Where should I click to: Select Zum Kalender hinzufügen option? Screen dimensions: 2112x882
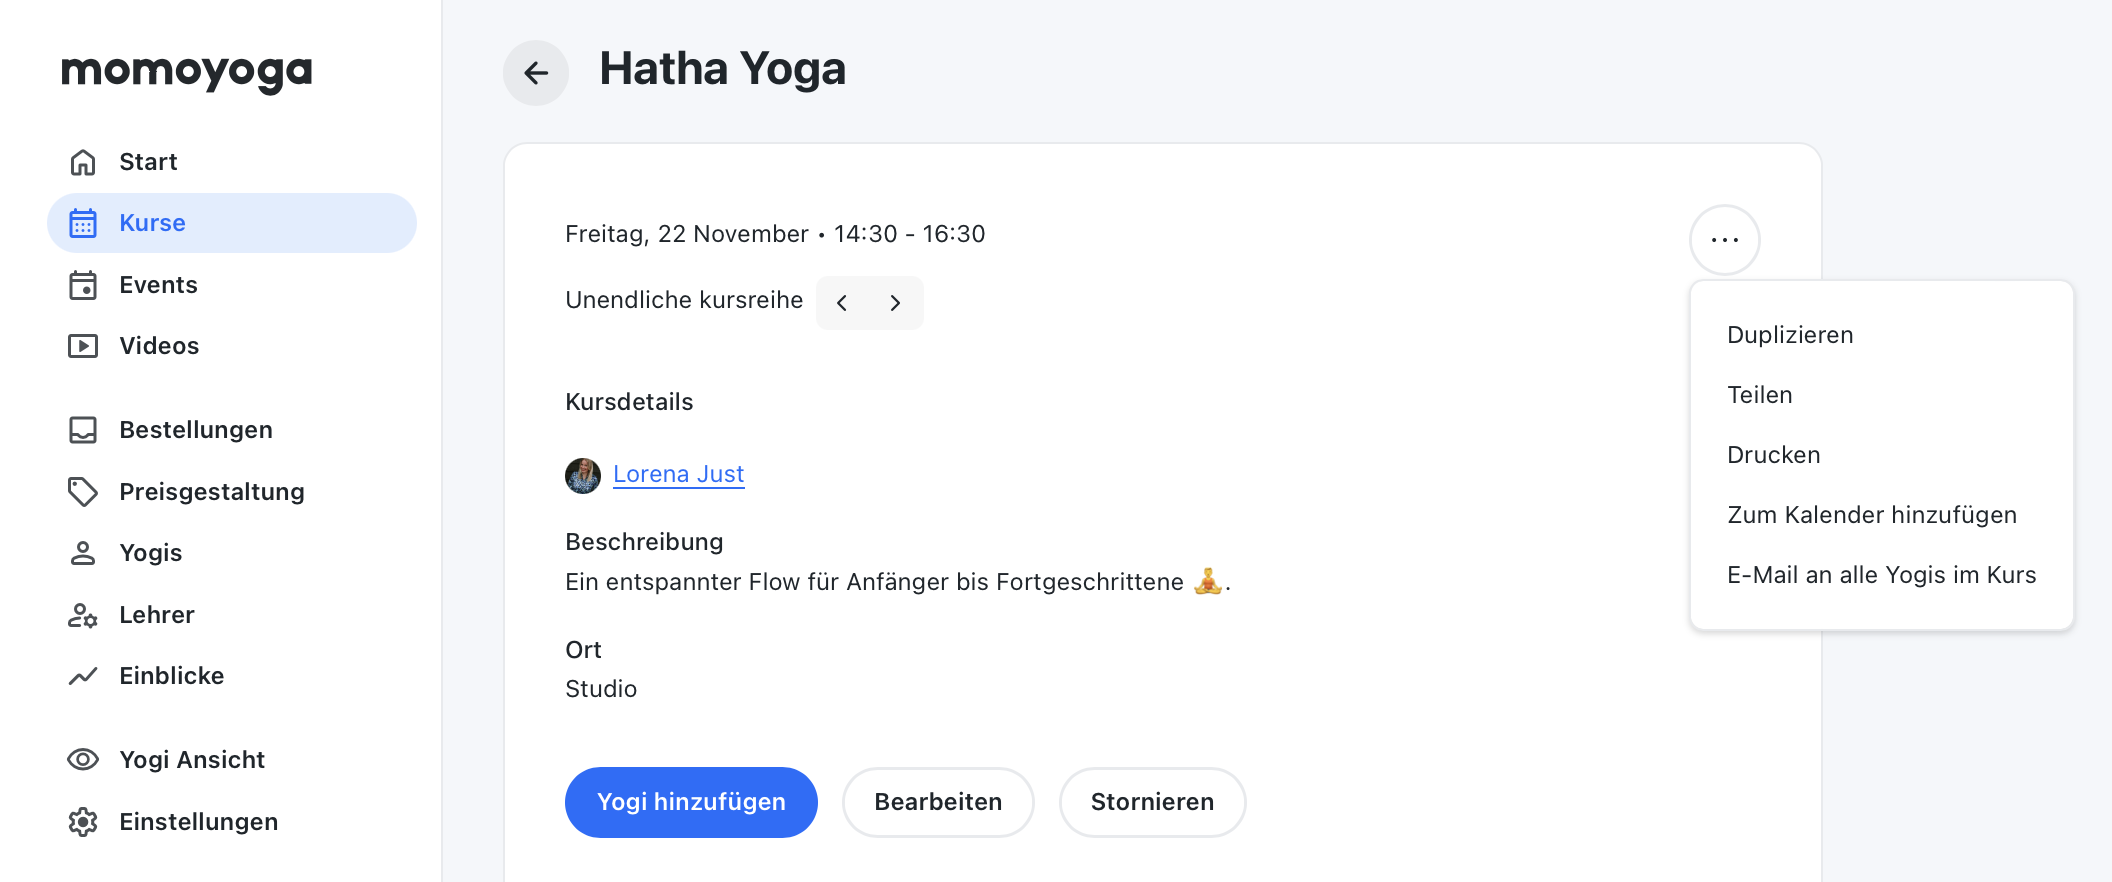tap(1872, 515)
